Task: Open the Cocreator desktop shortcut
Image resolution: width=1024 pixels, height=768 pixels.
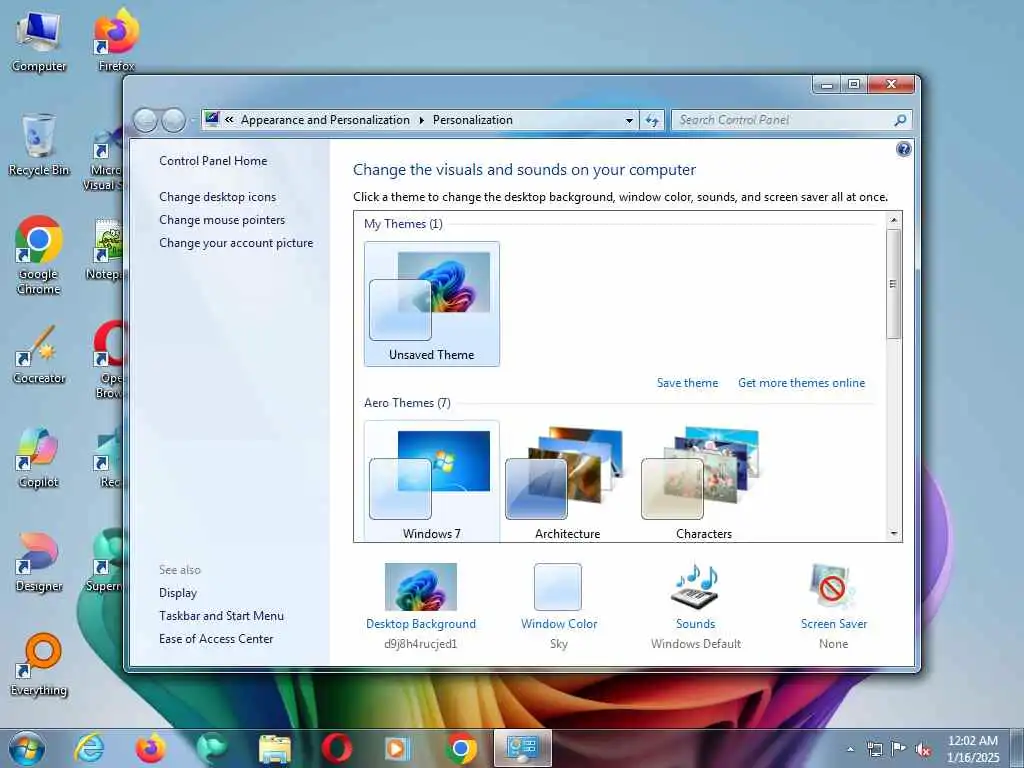Action: pos(39,355)
